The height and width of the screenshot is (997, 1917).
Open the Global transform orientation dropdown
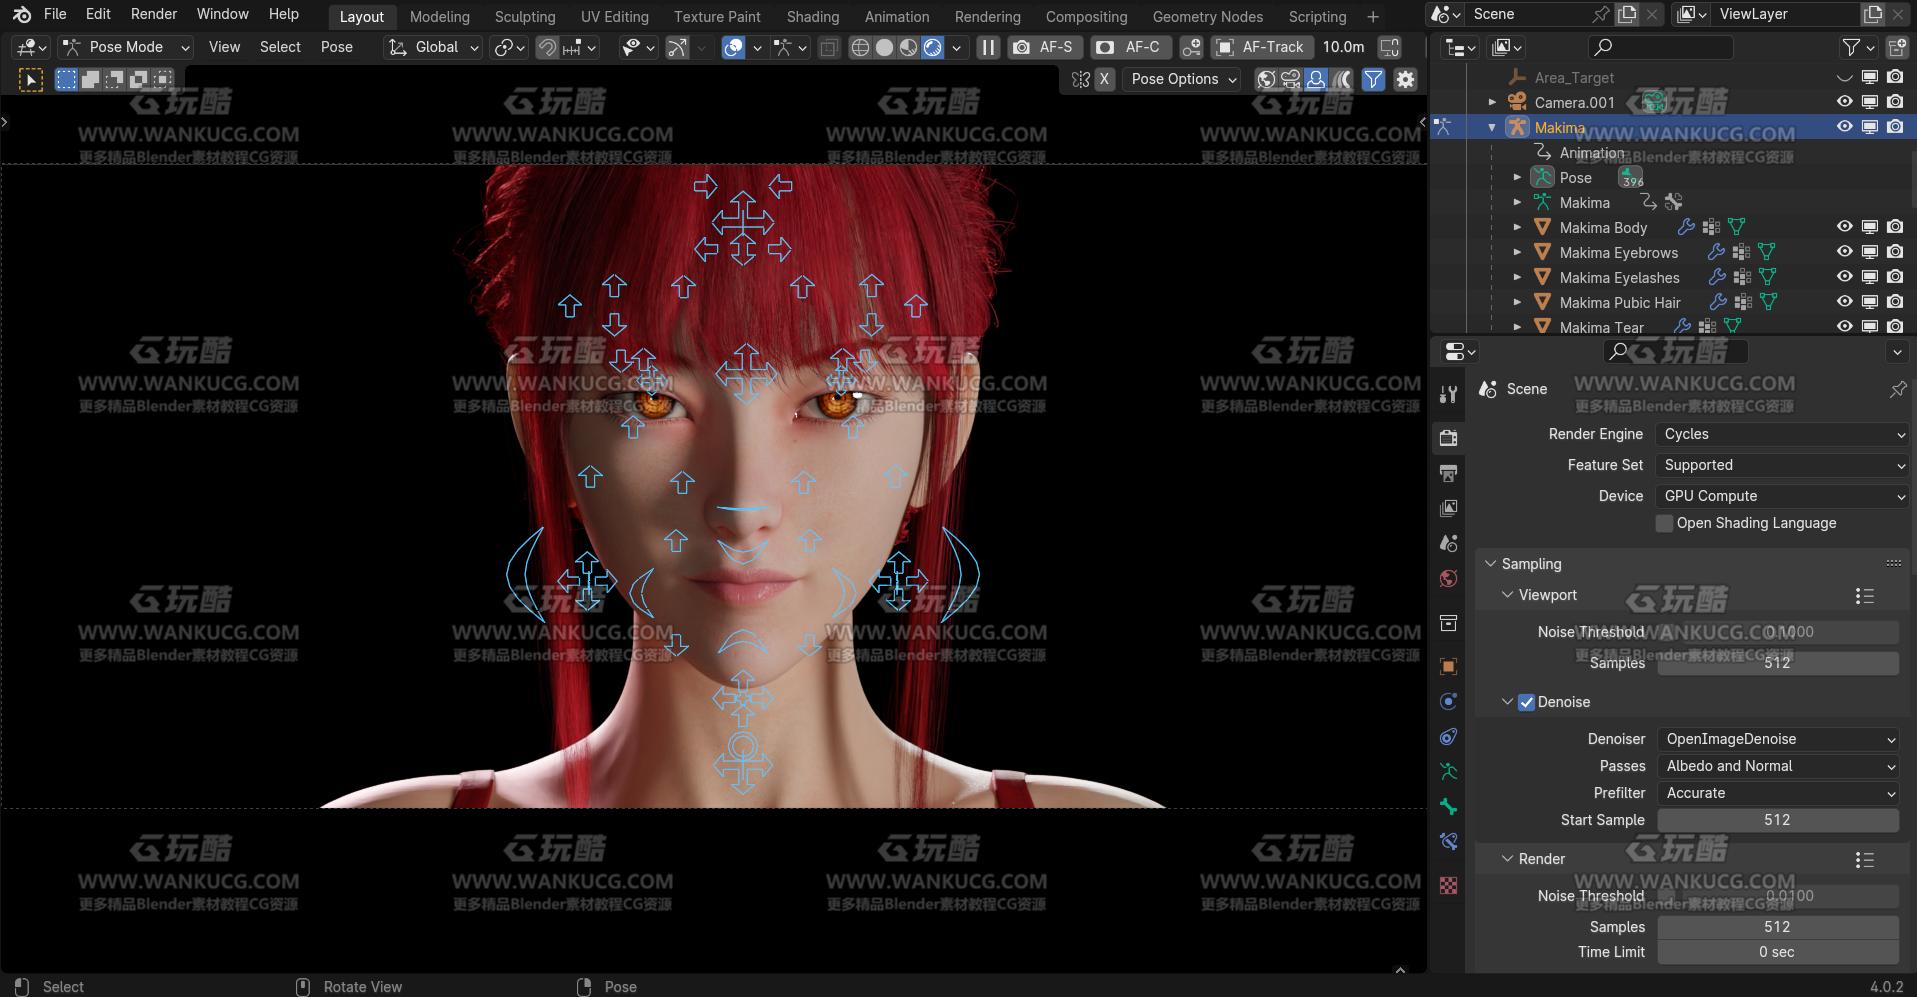coord(433,47)
